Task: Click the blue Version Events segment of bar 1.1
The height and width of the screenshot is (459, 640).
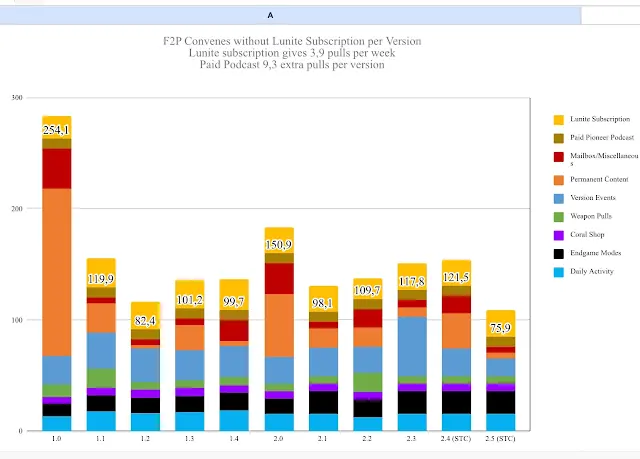Action: point(101,350)
